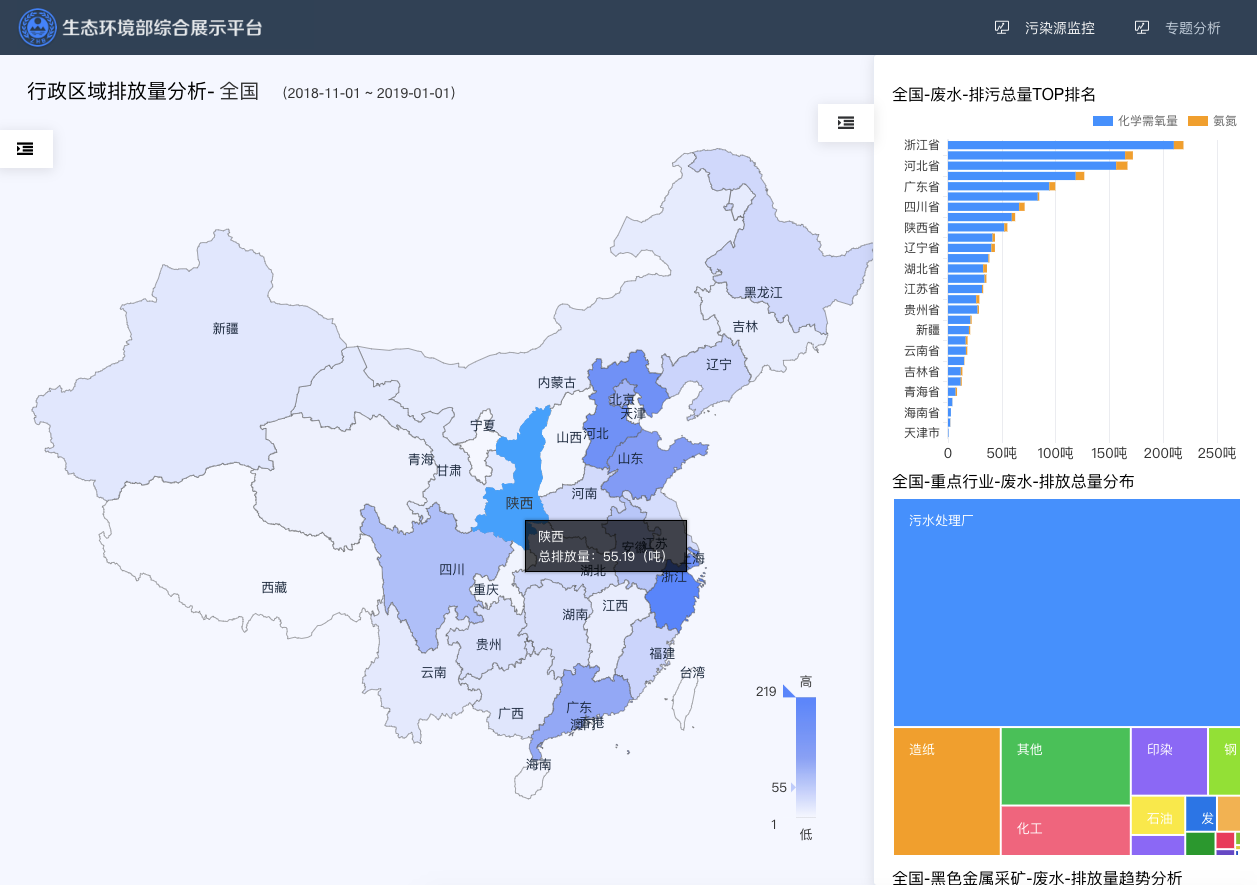Click the 四川省 bar in ranking chart
This screenshot has width=1257, height=885.
pyautogui.click(x=986, y=207)
